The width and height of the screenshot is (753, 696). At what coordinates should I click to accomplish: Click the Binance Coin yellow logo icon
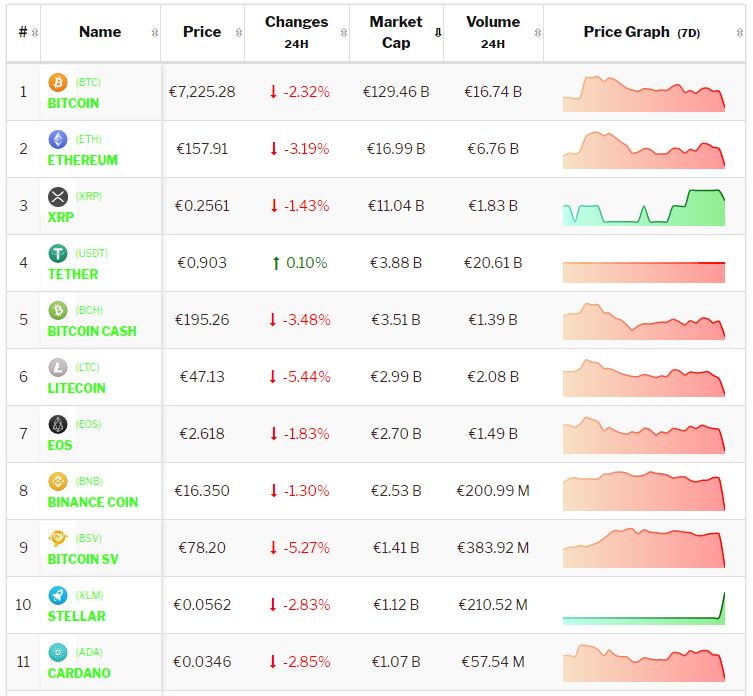click(58, 481)
